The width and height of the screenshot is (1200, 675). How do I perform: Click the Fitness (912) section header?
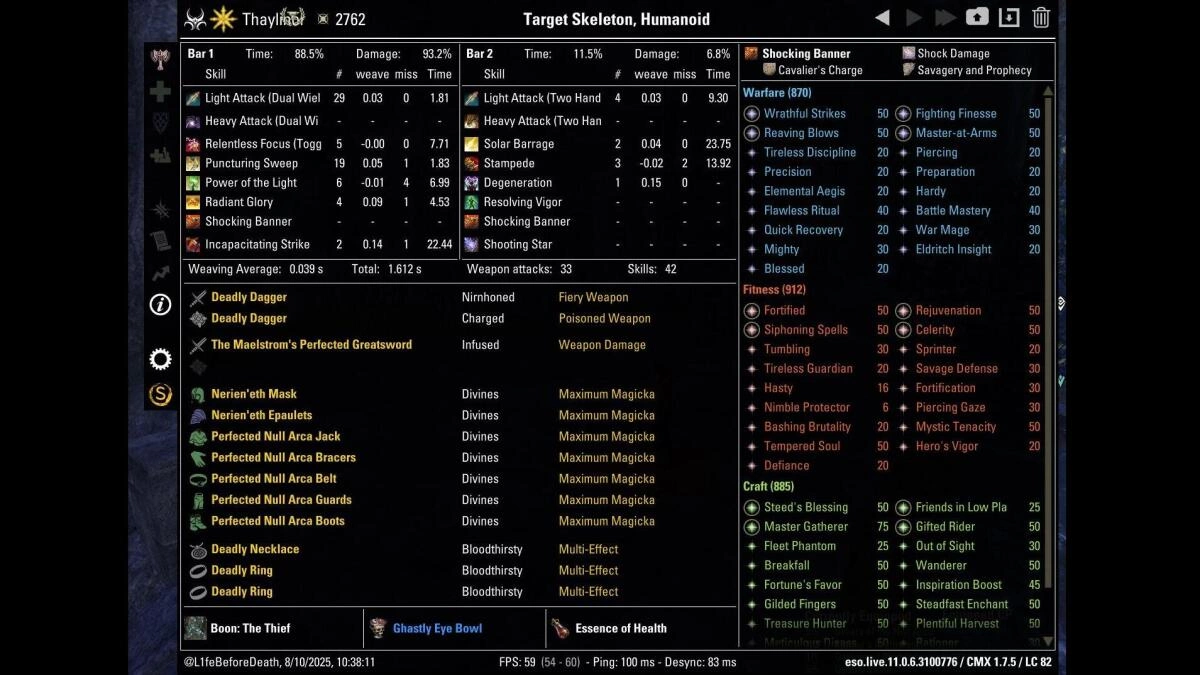coord(774,290)
